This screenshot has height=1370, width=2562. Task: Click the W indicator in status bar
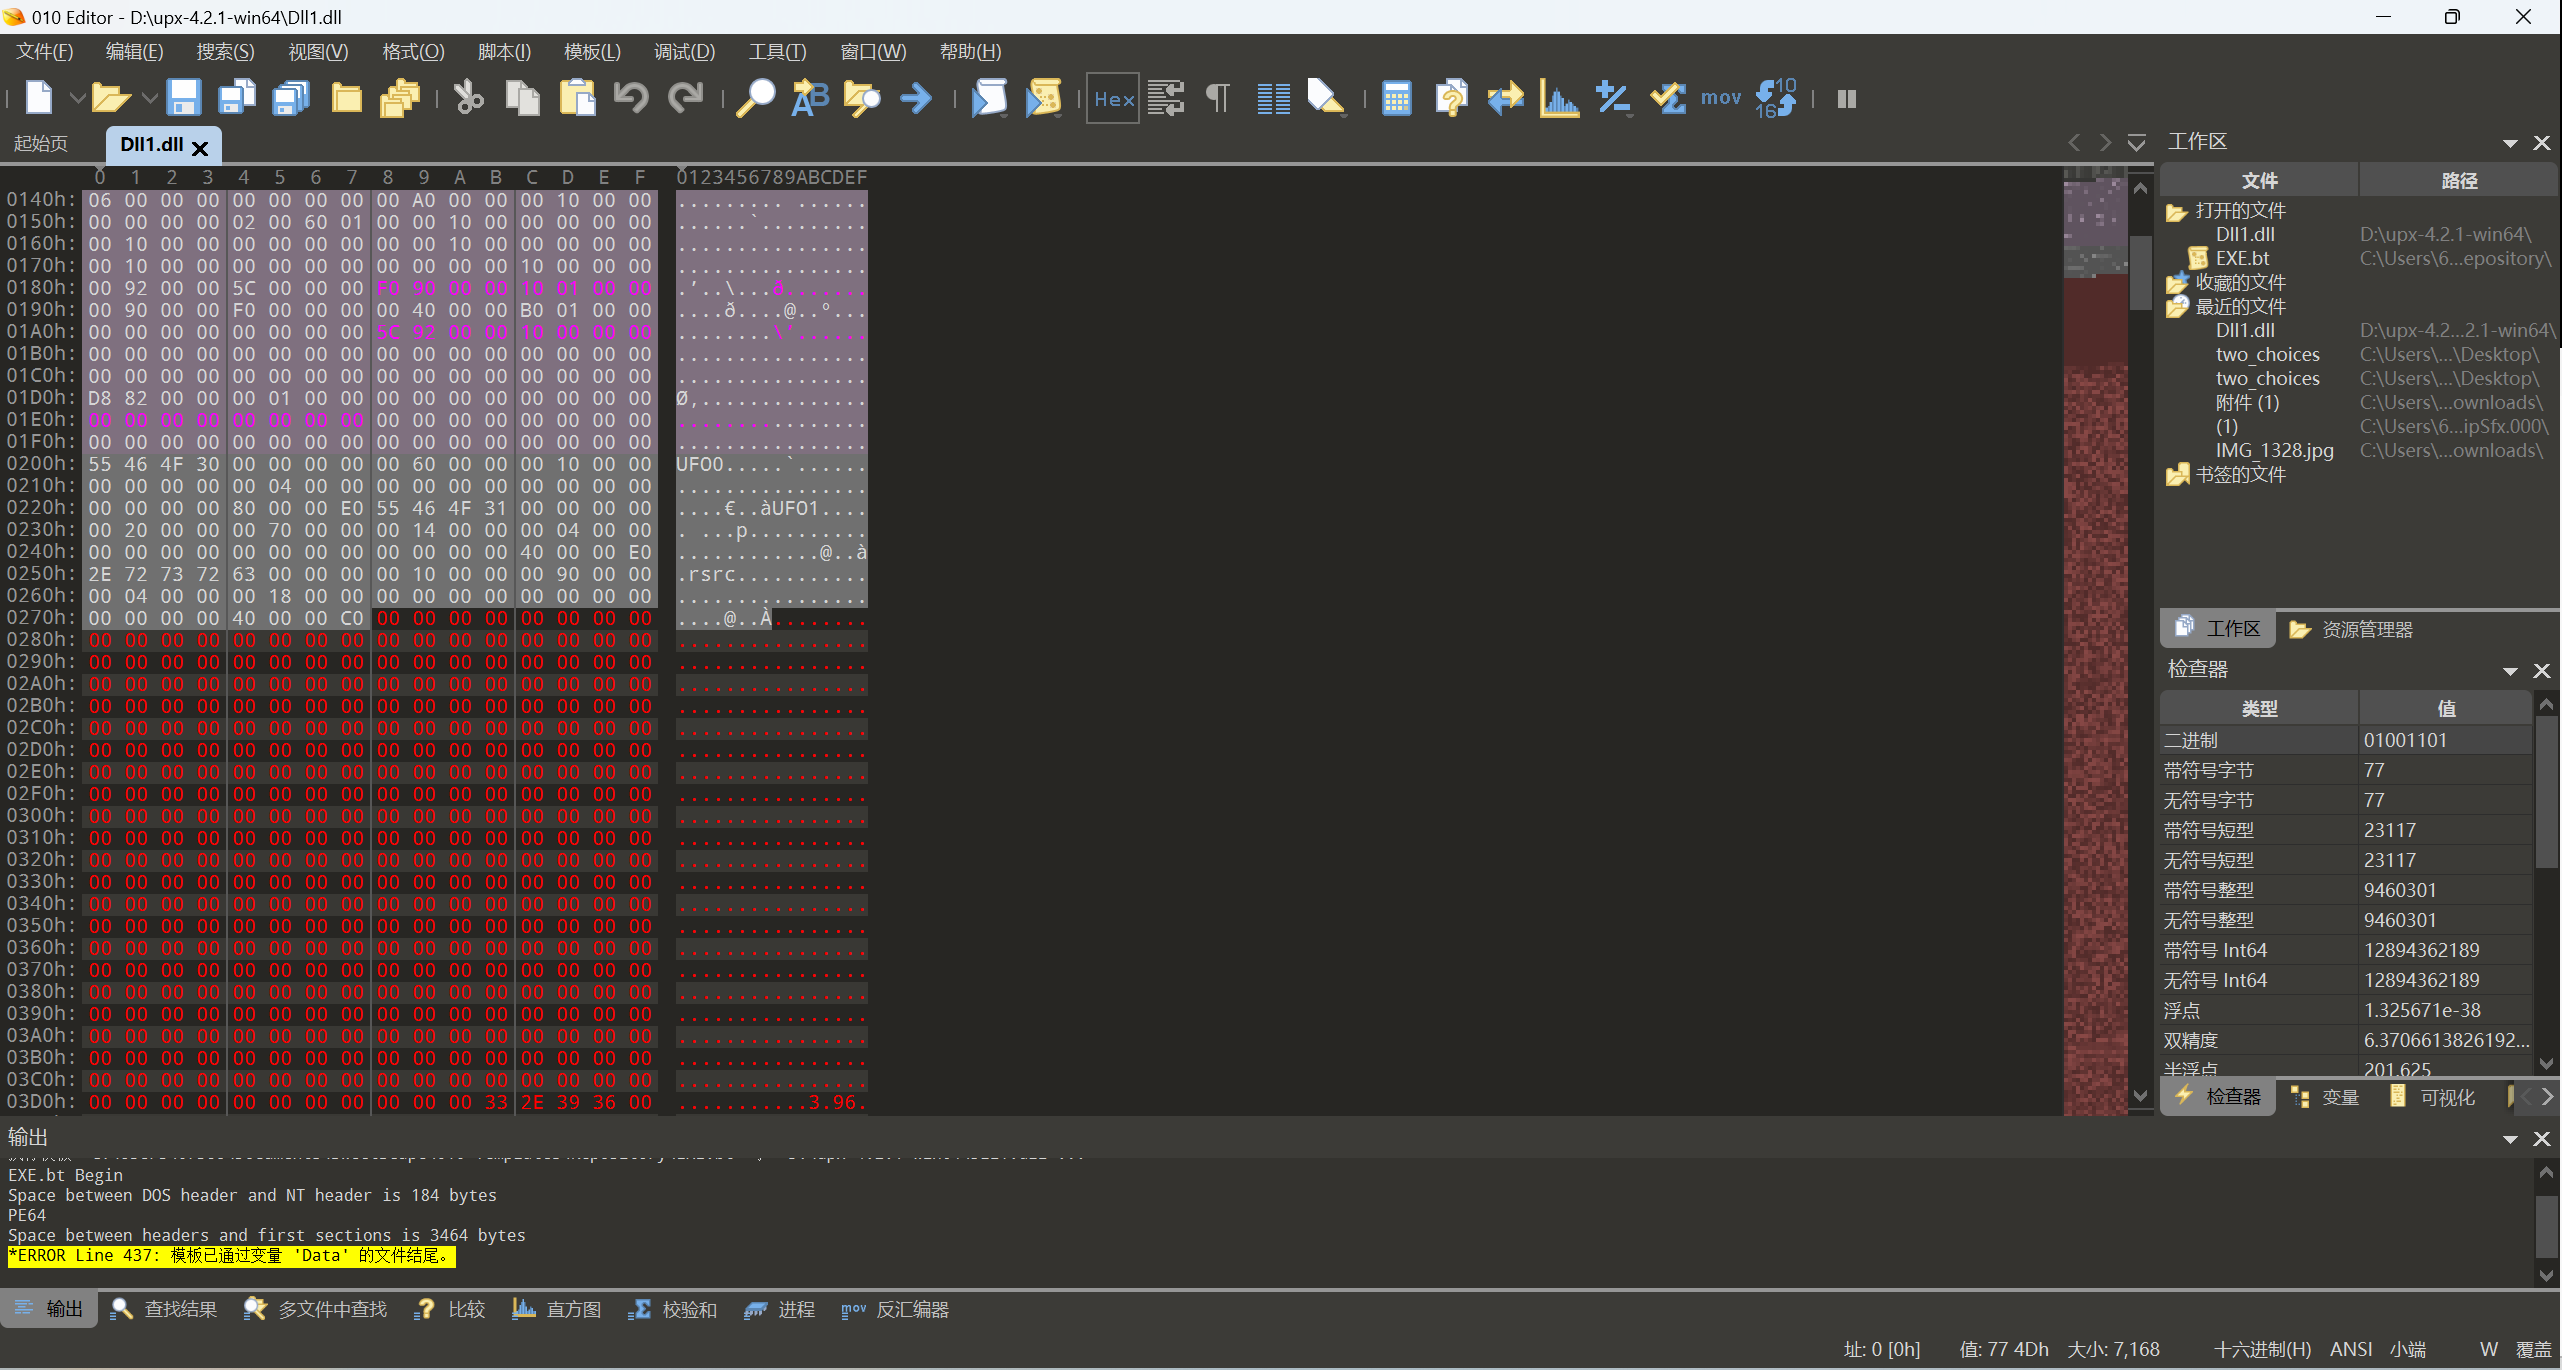click(x=2488, y=1349)
